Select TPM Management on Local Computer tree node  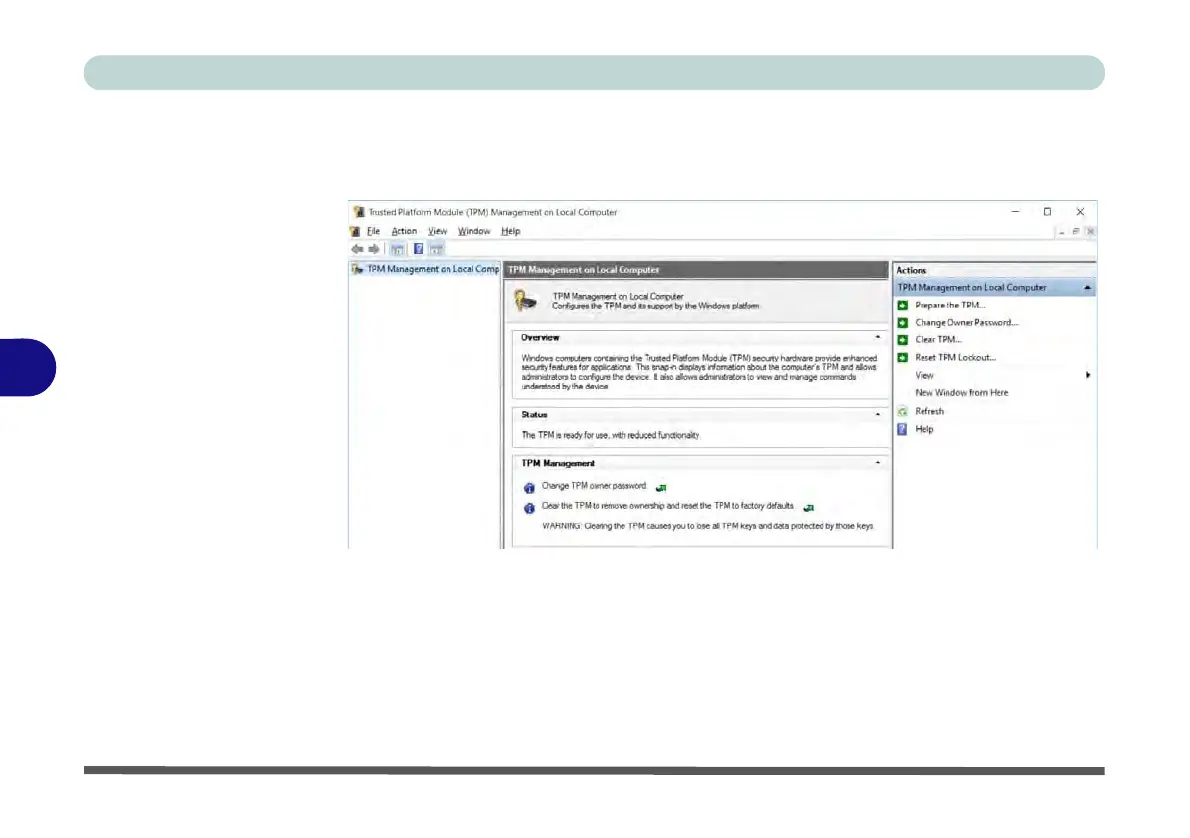tap(433, 269)
